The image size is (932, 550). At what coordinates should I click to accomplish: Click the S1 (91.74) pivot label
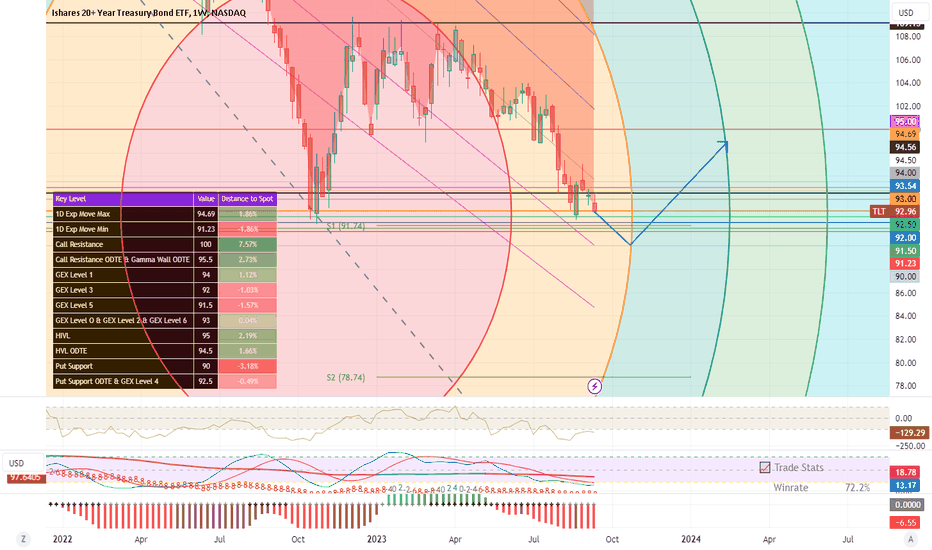(x=346, y=226)
